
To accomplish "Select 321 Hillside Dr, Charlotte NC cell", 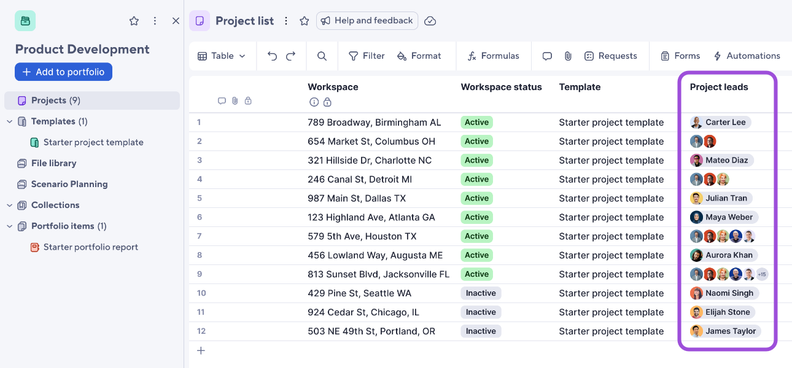I will coord(370,161).
